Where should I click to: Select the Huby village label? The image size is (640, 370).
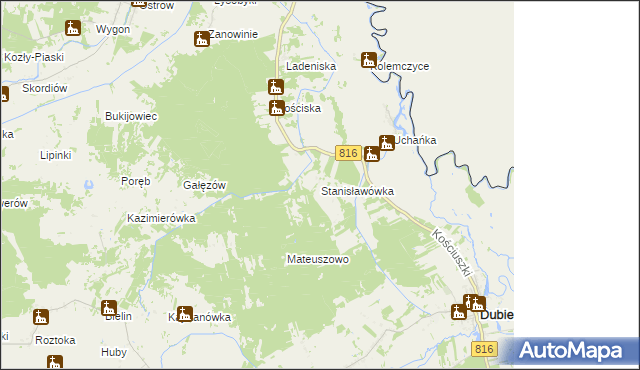tap(114, 352)
